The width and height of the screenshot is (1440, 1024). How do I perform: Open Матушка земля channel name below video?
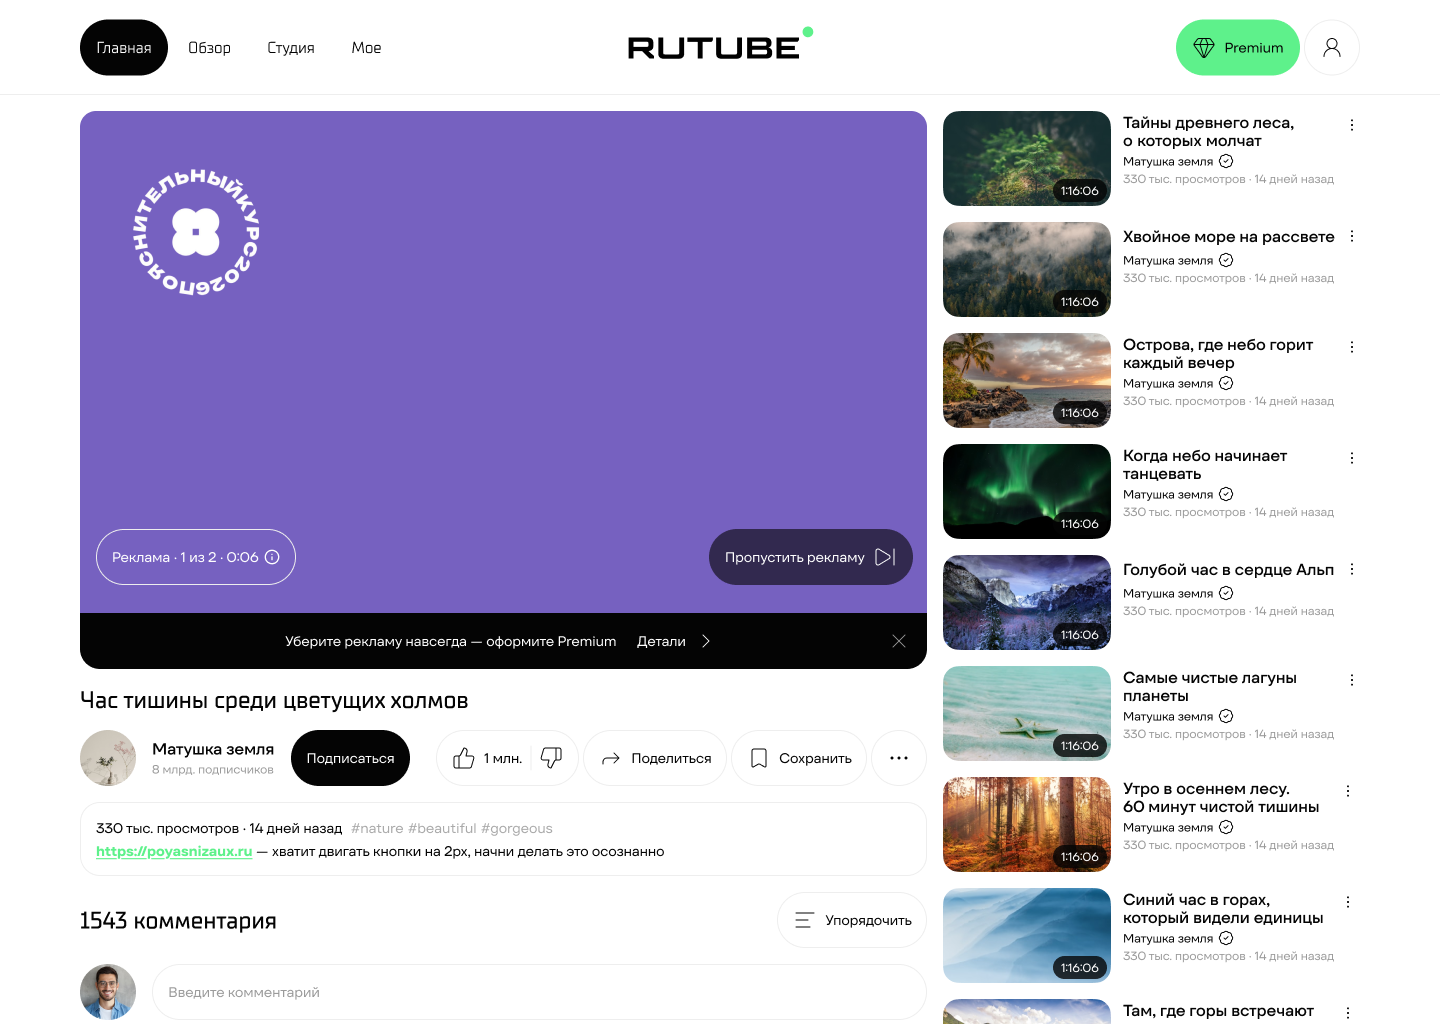[x=213, y=749]
